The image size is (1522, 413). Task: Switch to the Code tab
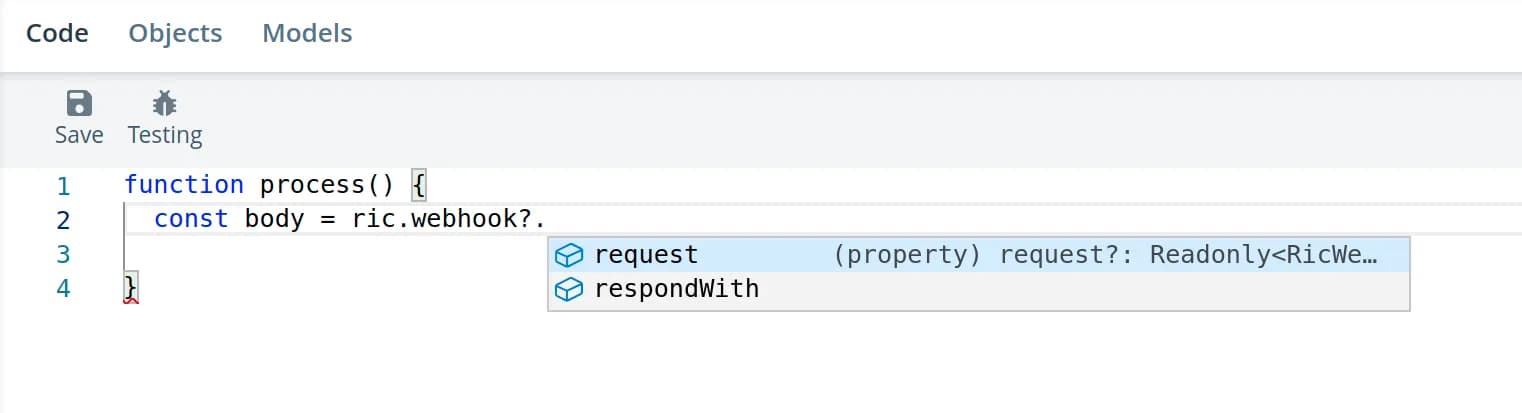coord(57,33)
